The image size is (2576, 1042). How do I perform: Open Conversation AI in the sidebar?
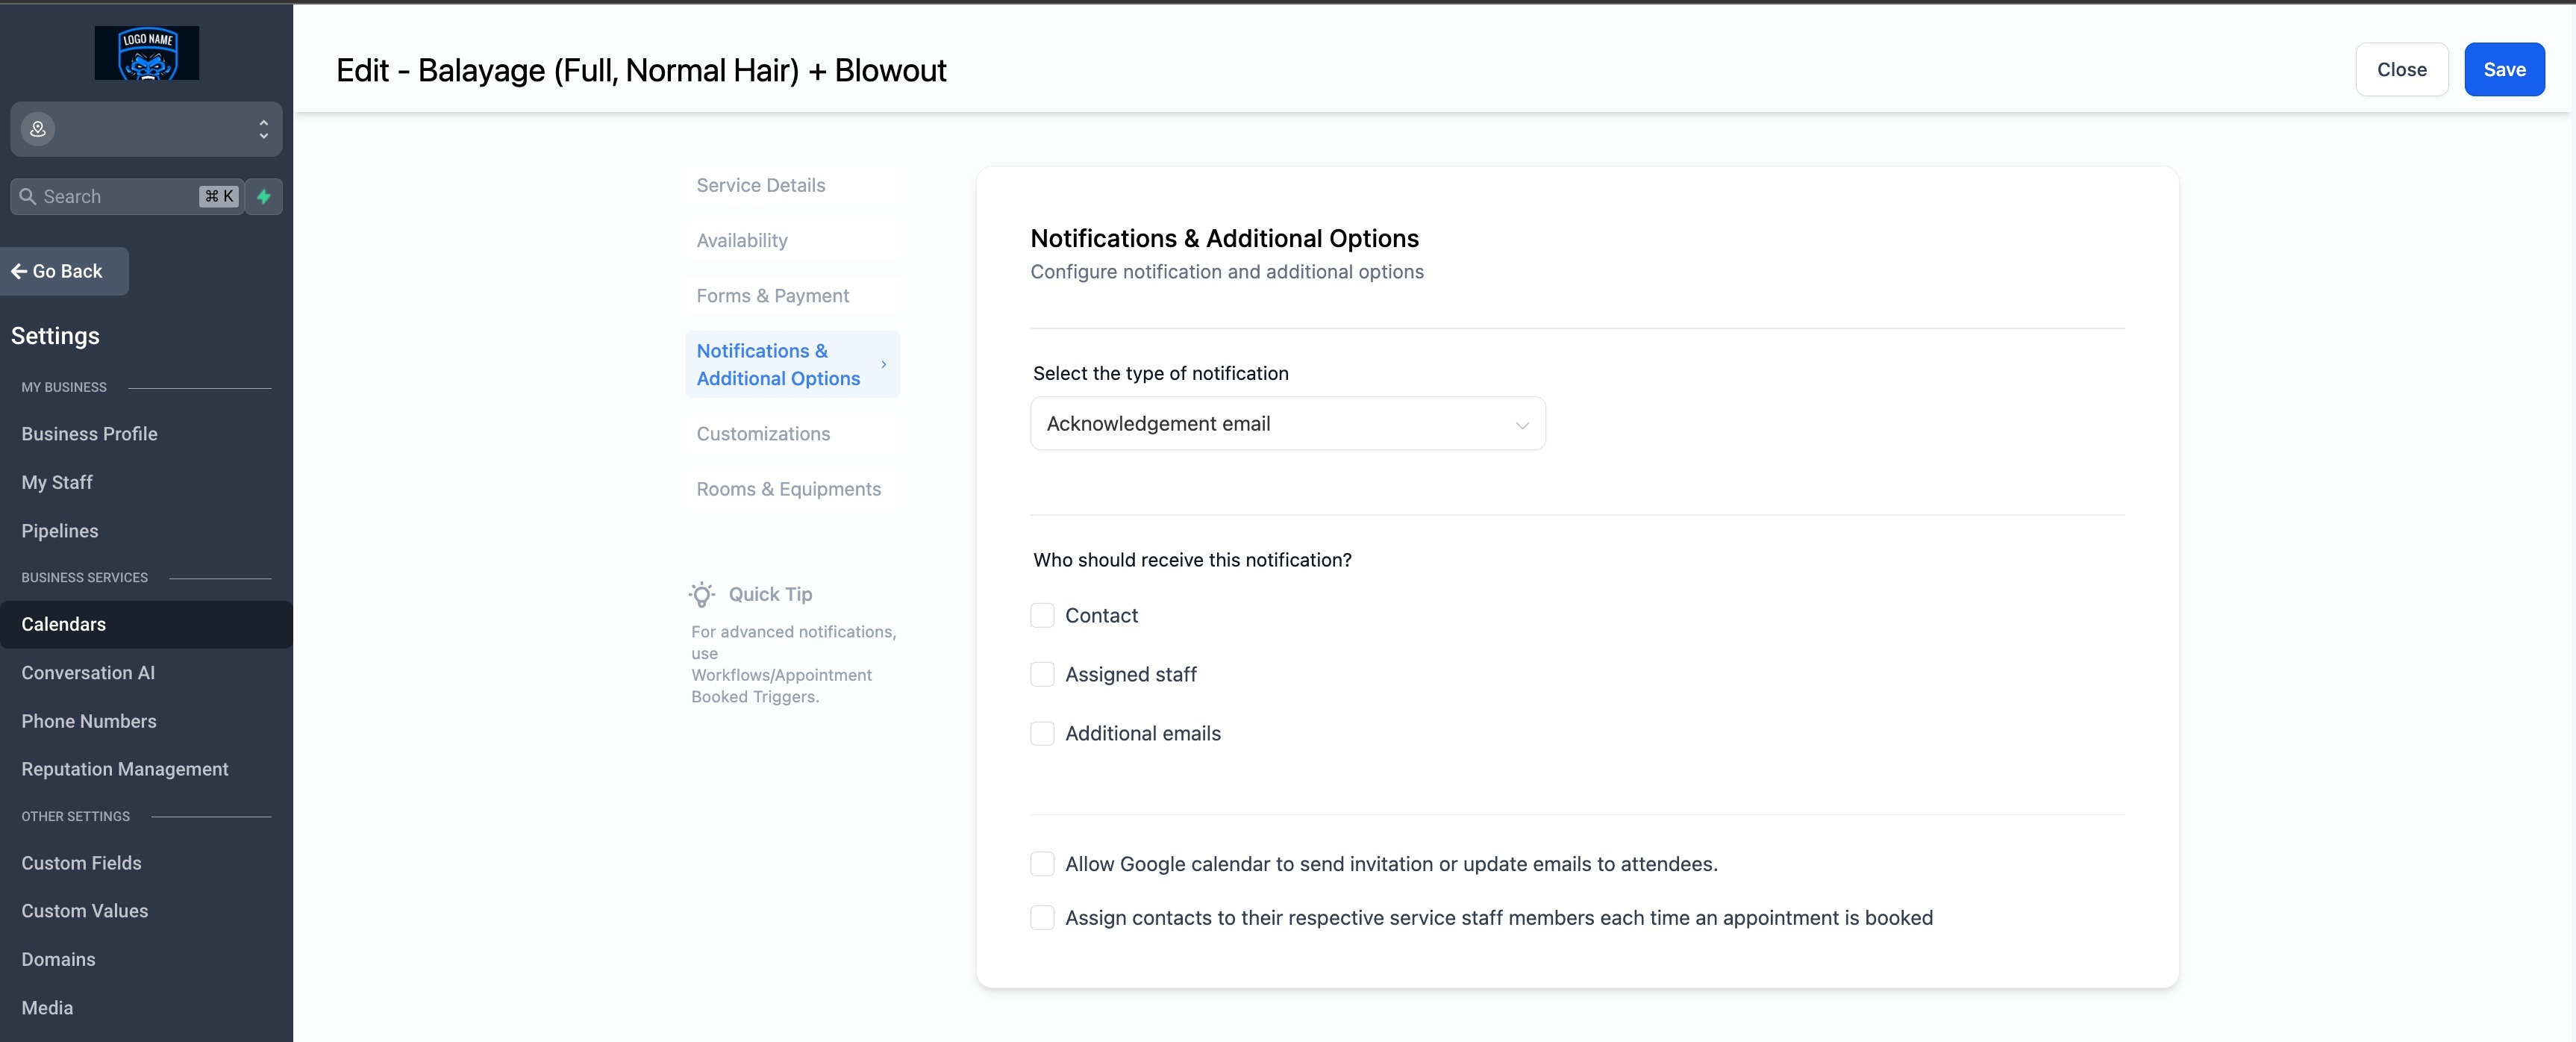tap(88, 673)
